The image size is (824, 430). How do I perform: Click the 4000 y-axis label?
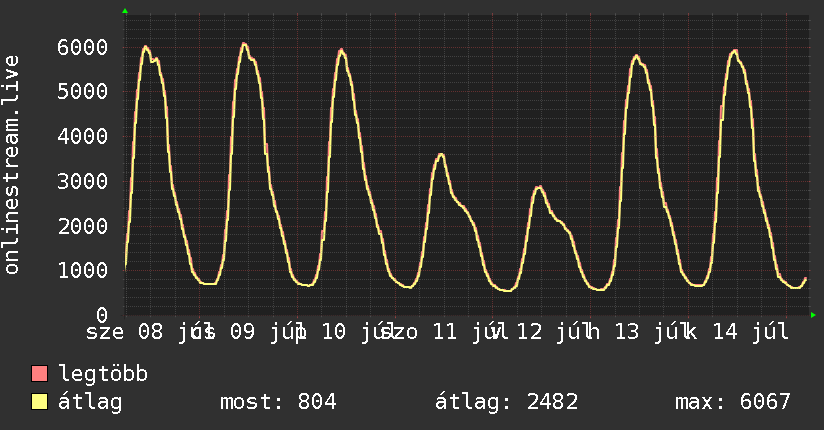pos(83,136)
